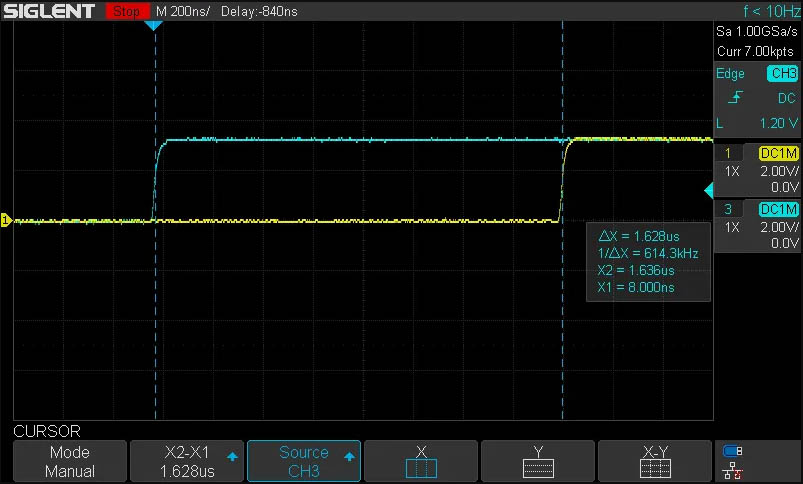Click the Sa 1.00GSa/s sample rate text
Viewport: 803px width, 484px height.
coord(757,31)
